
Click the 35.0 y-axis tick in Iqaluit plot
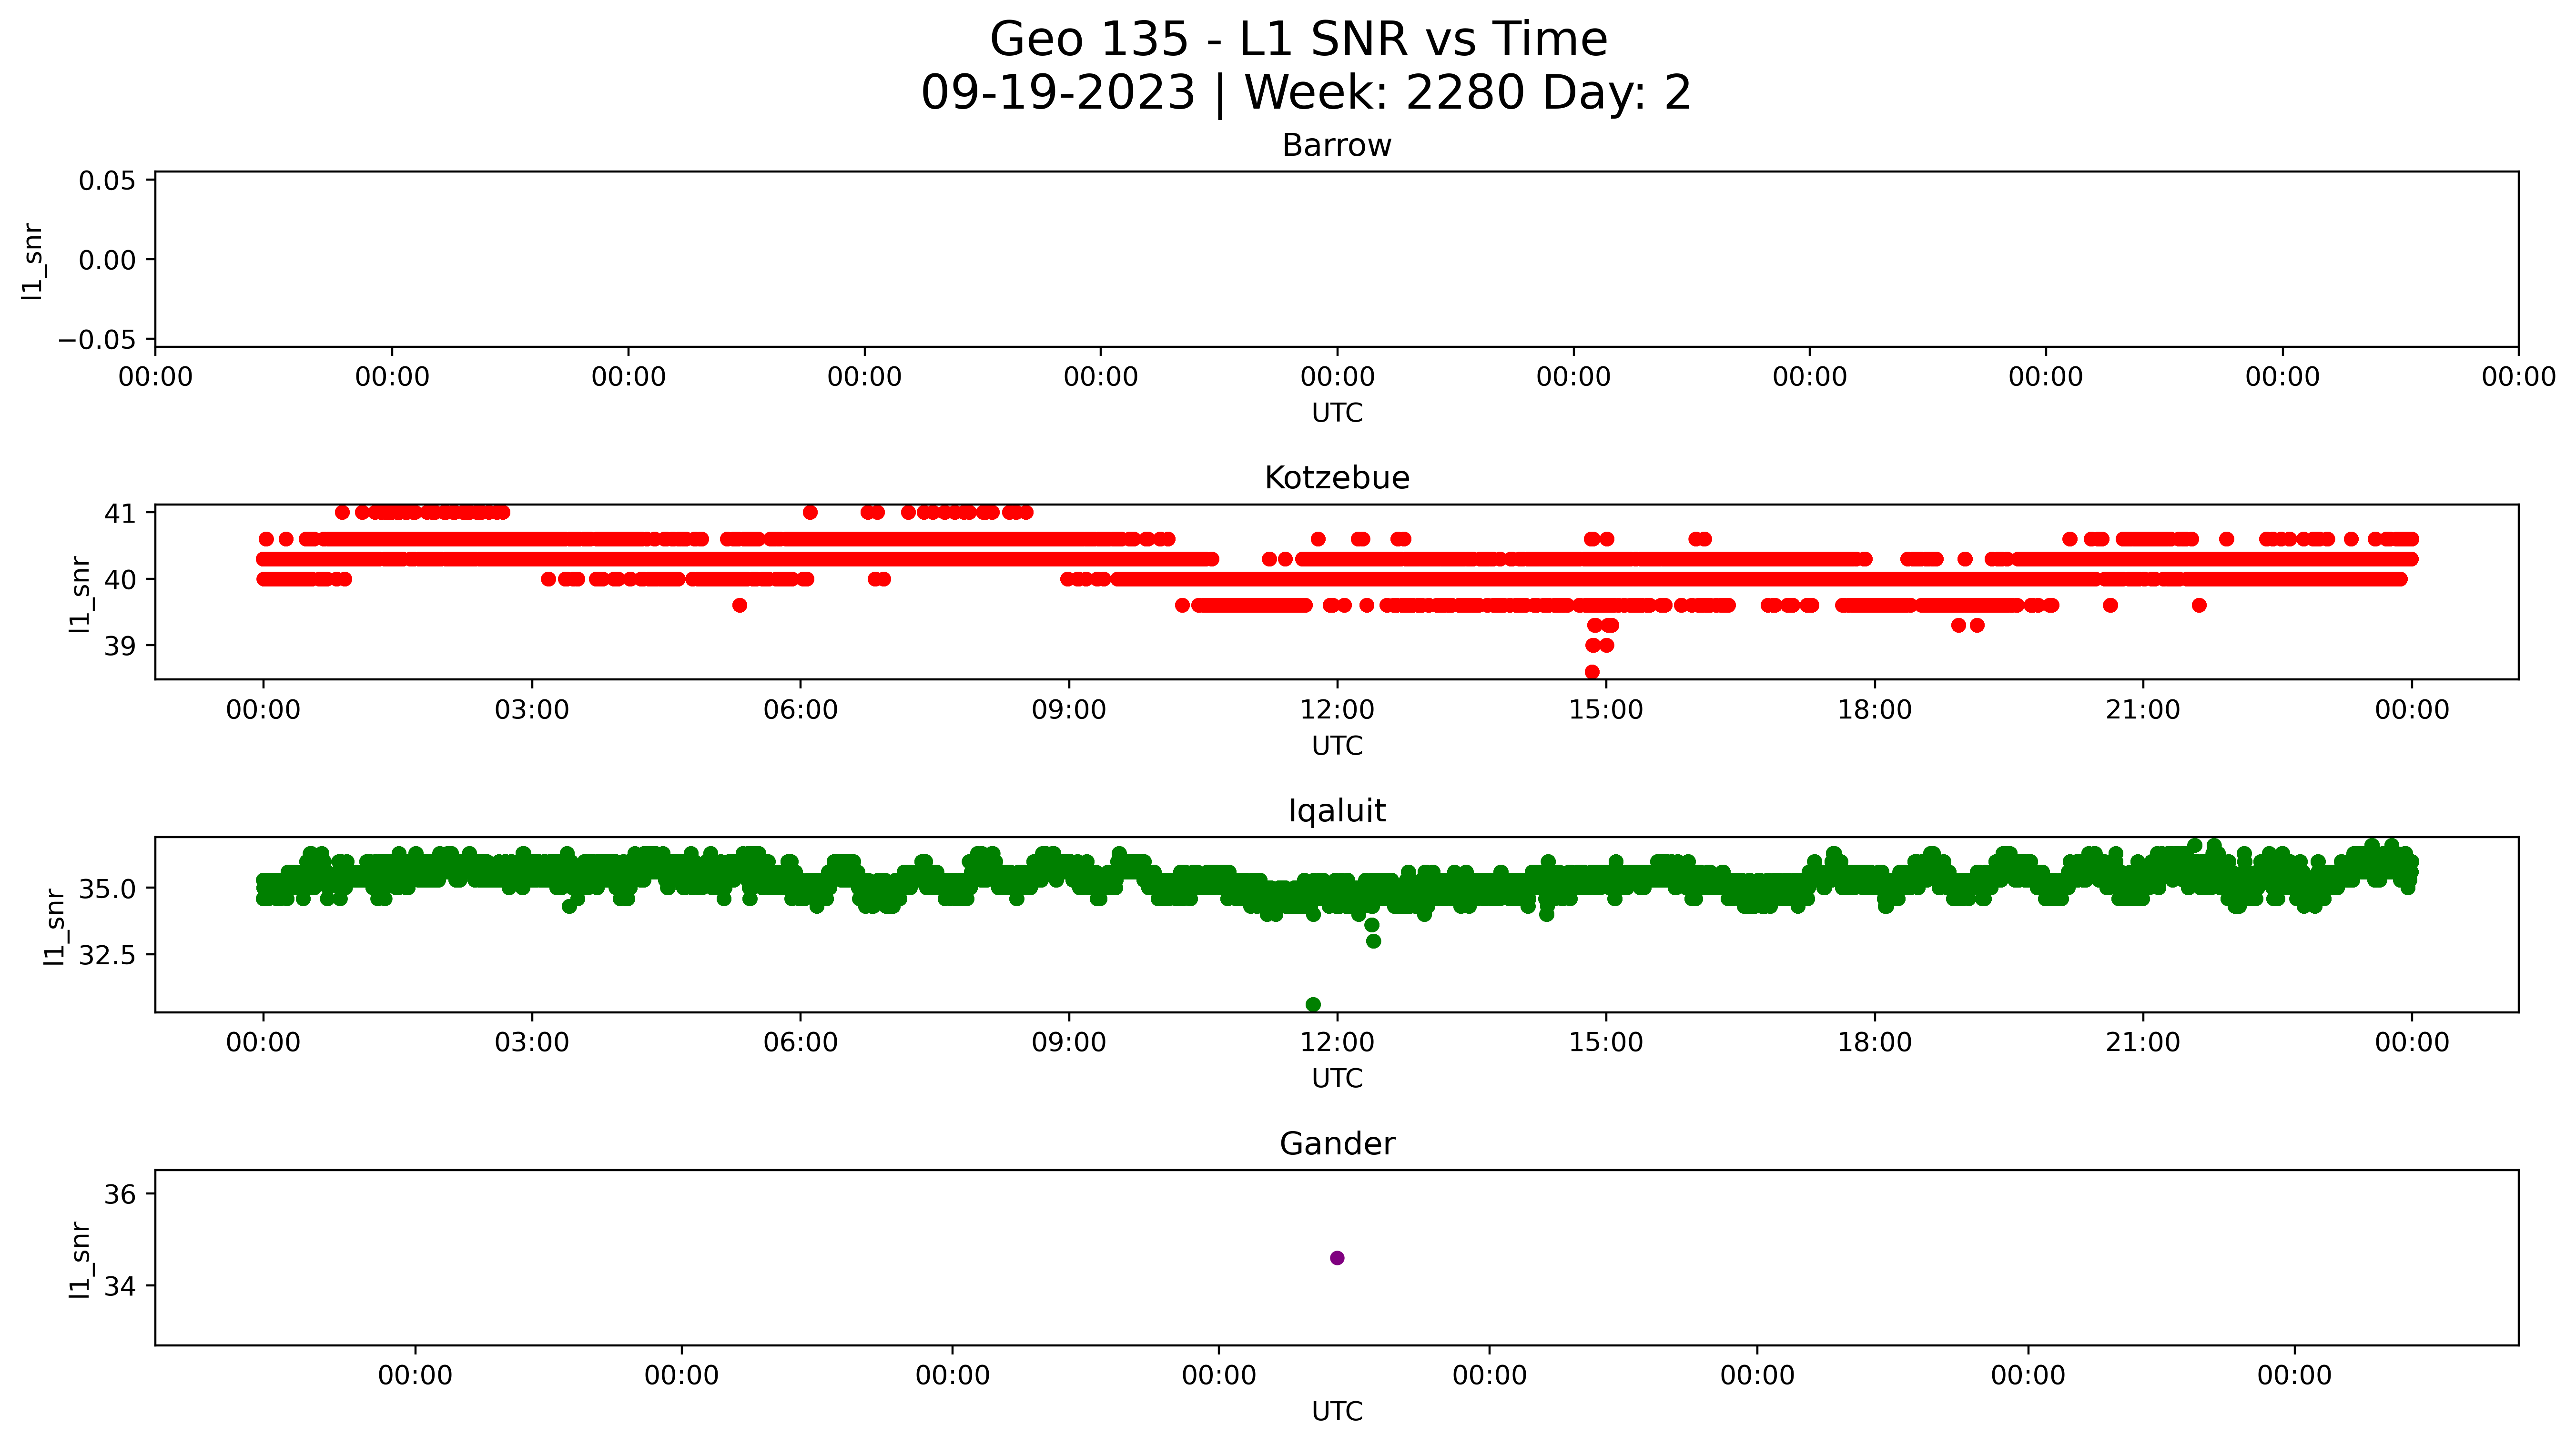pyautogui.click(x=107, y=888)
